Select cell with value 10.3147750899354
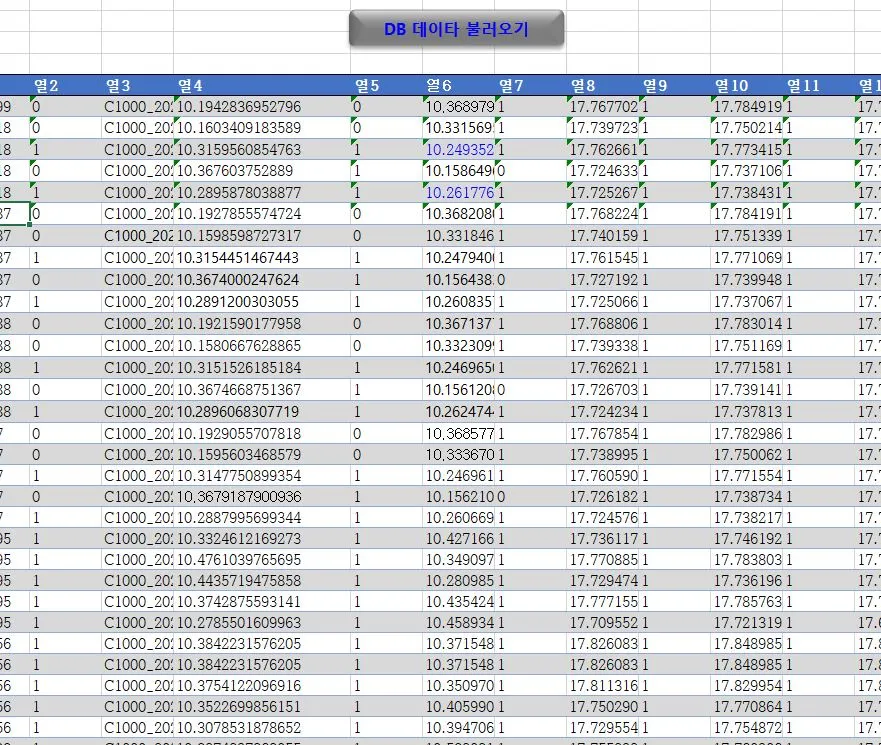The image size is (881, 745). tap(262, 476)
